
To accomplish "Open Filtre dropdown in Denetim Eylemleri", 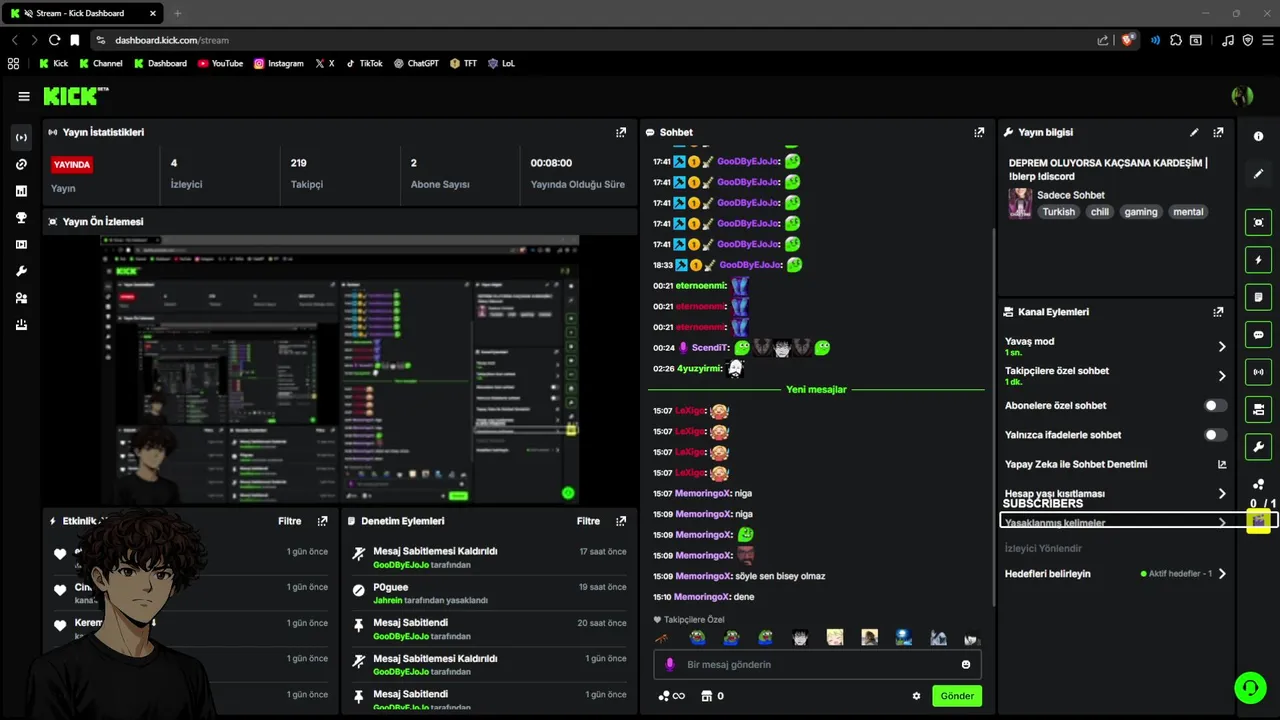I will (x=588, y=521).
